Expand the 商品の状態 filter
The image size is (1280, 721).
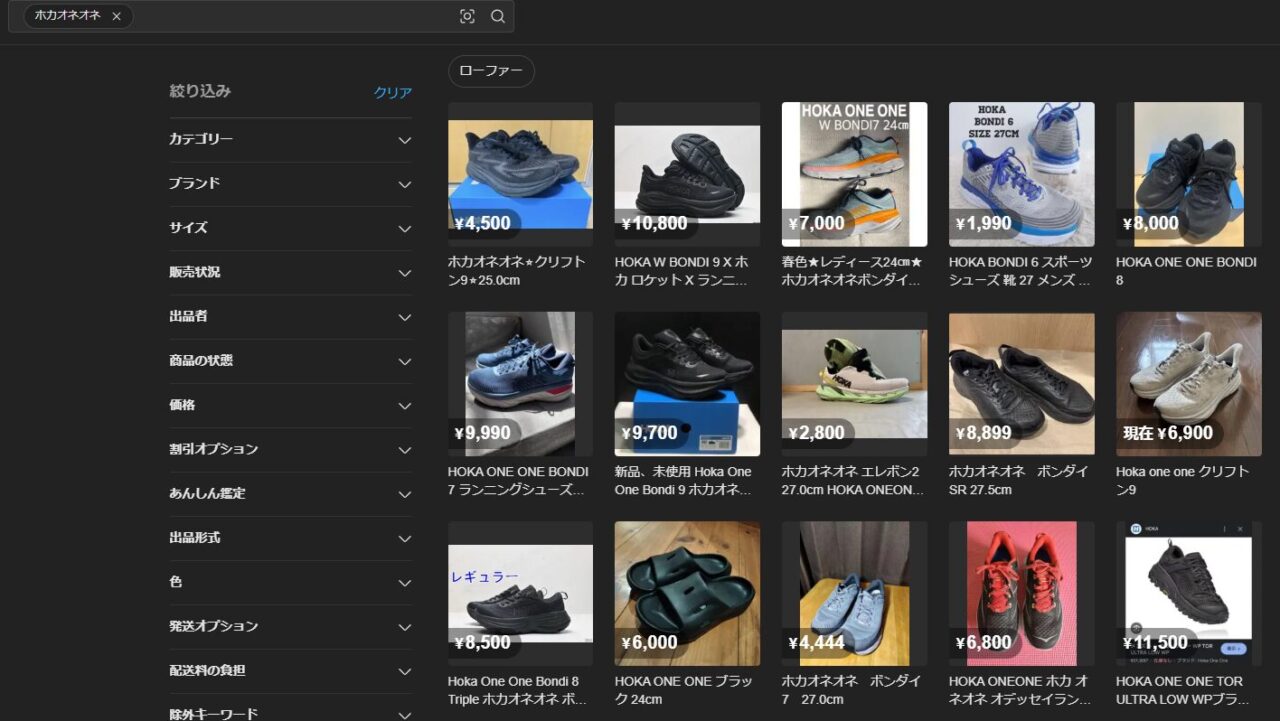290,361
